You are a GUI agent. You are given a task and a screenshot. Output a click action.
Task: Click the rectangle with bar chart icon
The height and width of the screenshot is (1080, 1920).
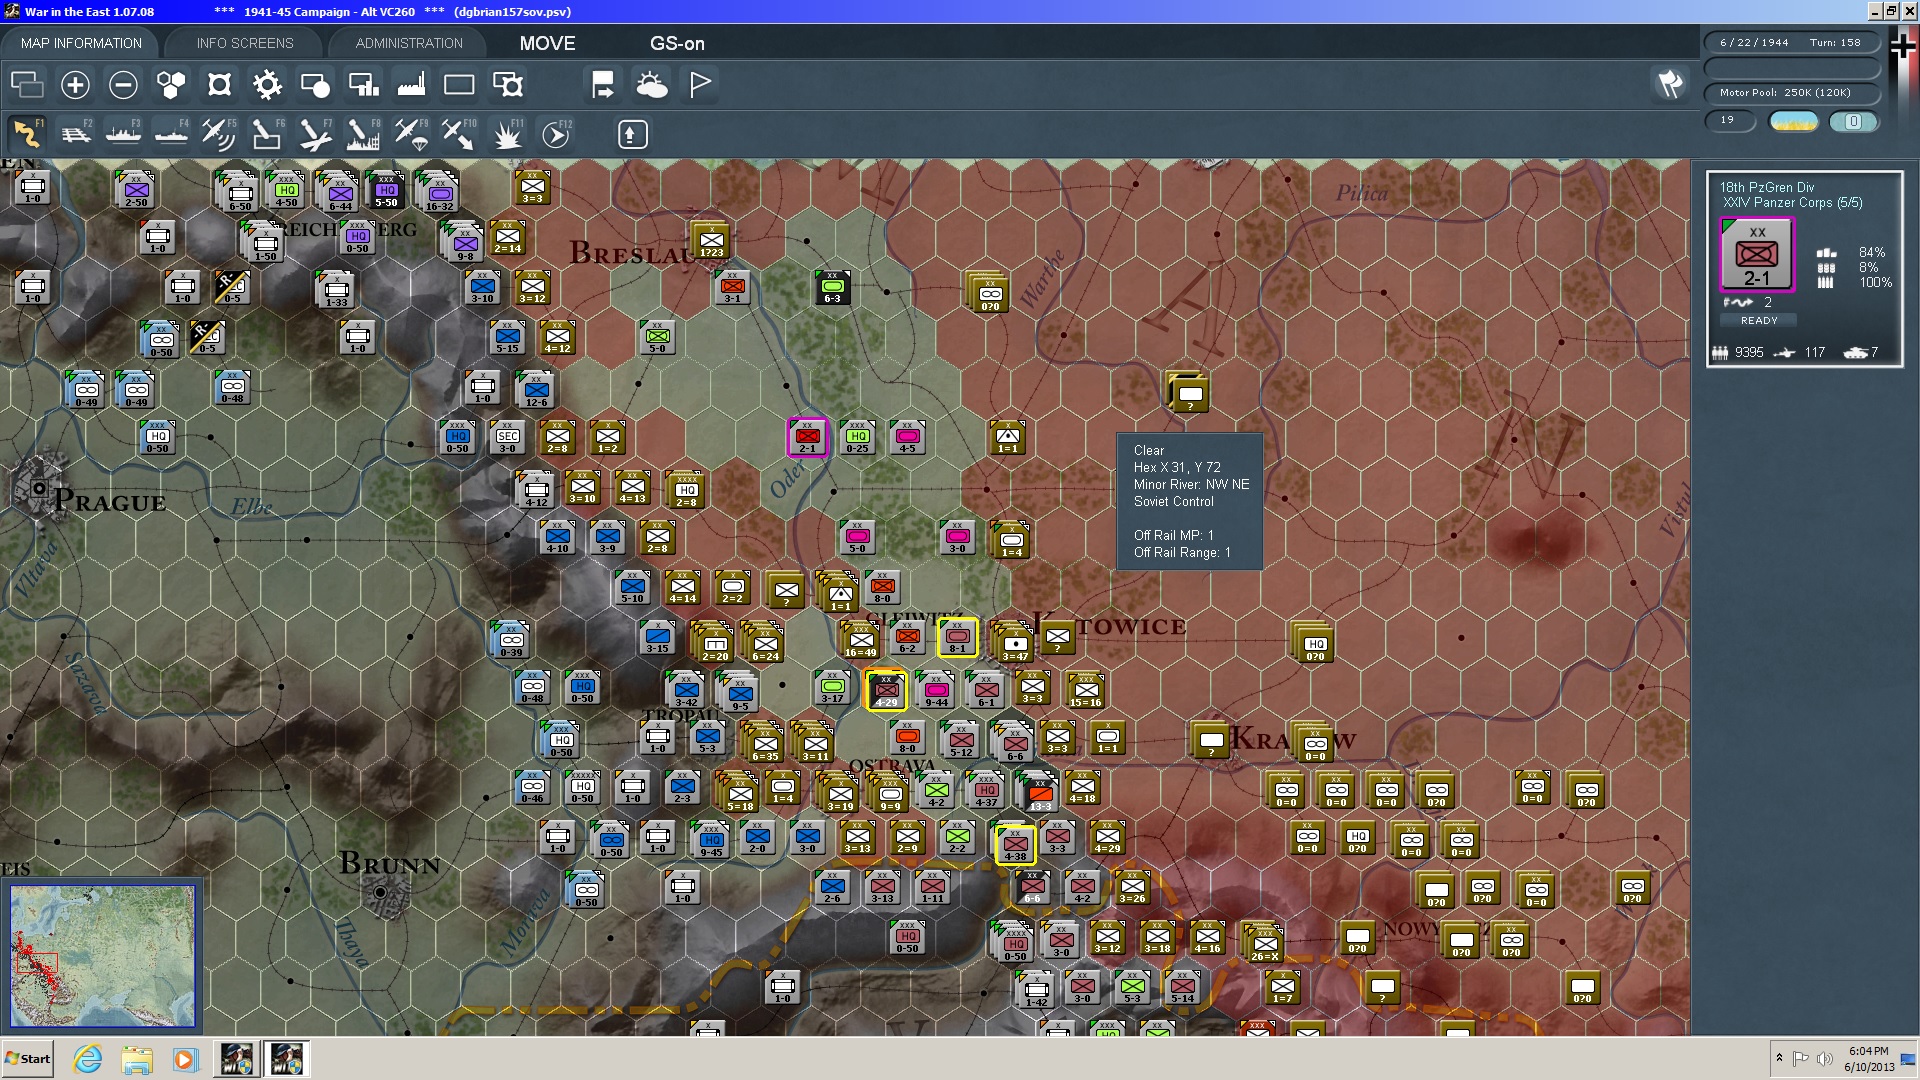click(x=363, y=85)
